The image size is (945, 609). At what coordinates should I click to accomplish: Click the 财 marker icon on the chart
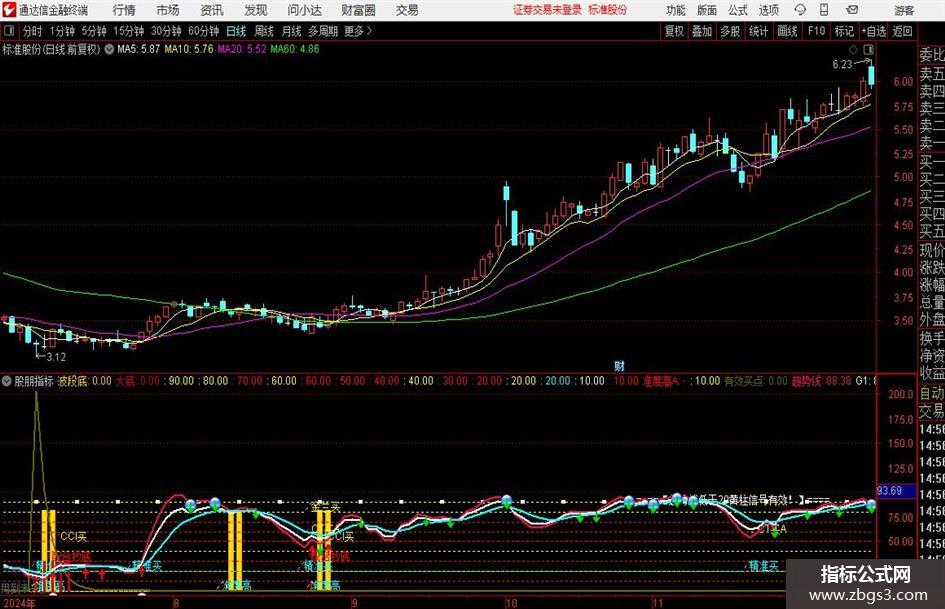[619, 365]
